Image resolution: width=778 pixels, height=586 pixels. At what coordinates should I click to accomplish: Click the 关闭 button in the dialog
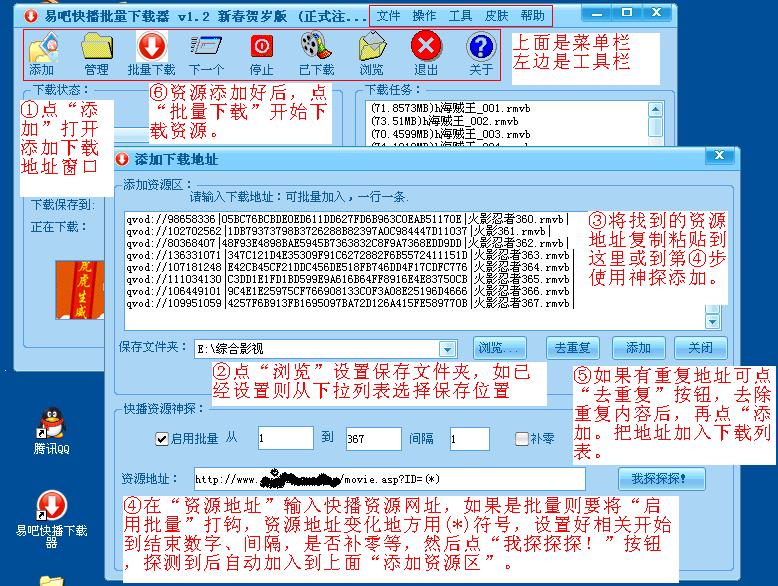pos(701,348)
